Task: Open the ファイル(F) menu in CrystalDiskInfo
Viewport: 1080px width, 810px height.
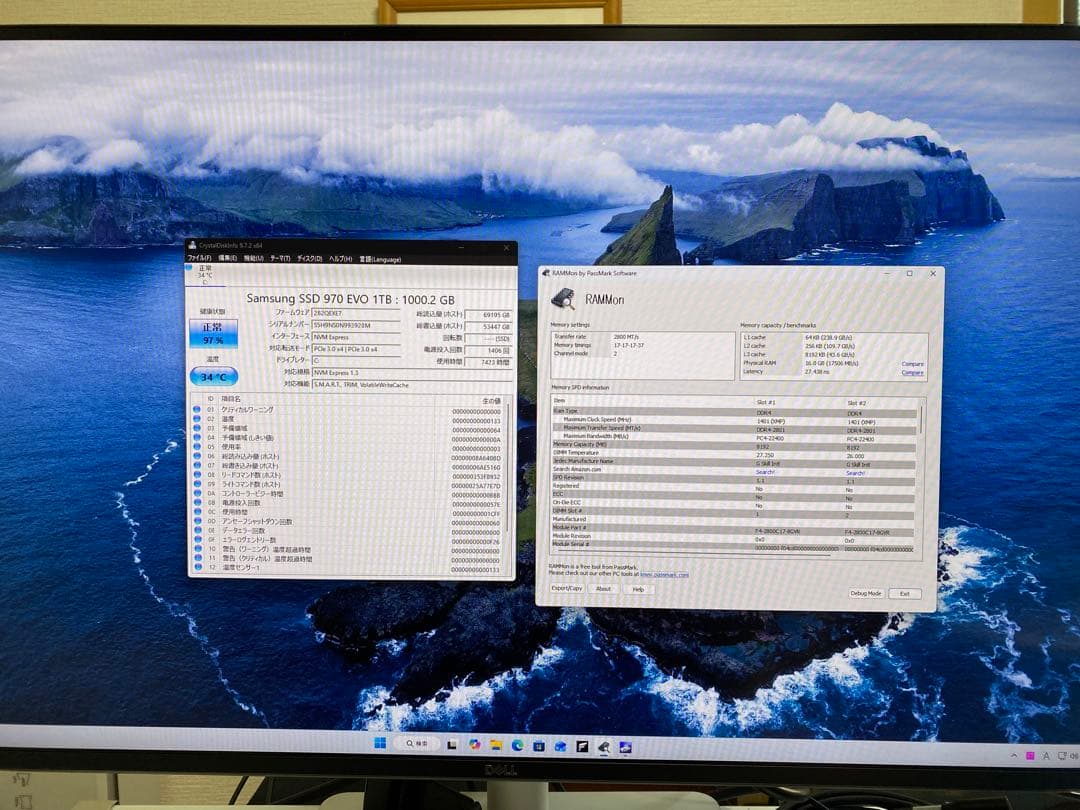Action: (199, 258)
